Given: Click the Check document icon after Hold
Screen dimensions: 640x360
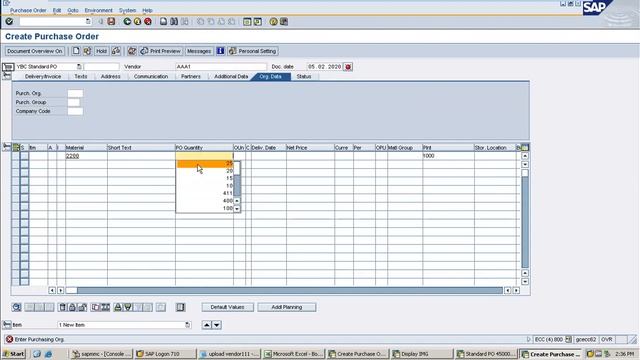Looking at the screenshot, I should point(116,51).
